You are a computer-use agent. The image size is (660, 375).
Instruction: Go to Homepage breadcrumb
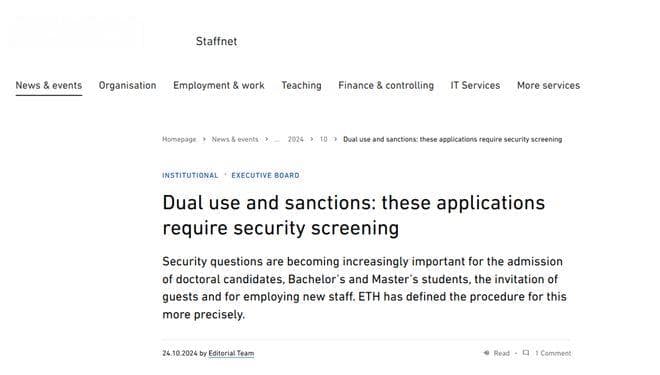pyautogui.click(x=179, y=139)
